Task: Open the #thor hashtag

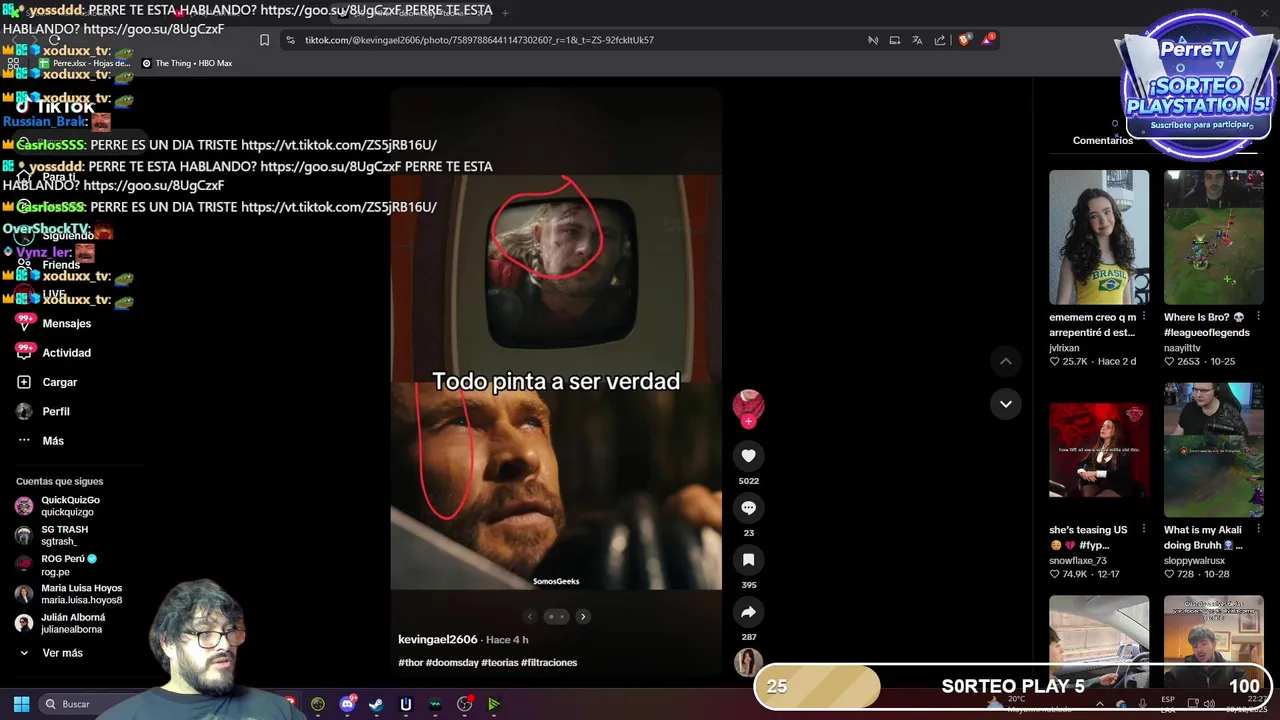Action: point(410,663)
